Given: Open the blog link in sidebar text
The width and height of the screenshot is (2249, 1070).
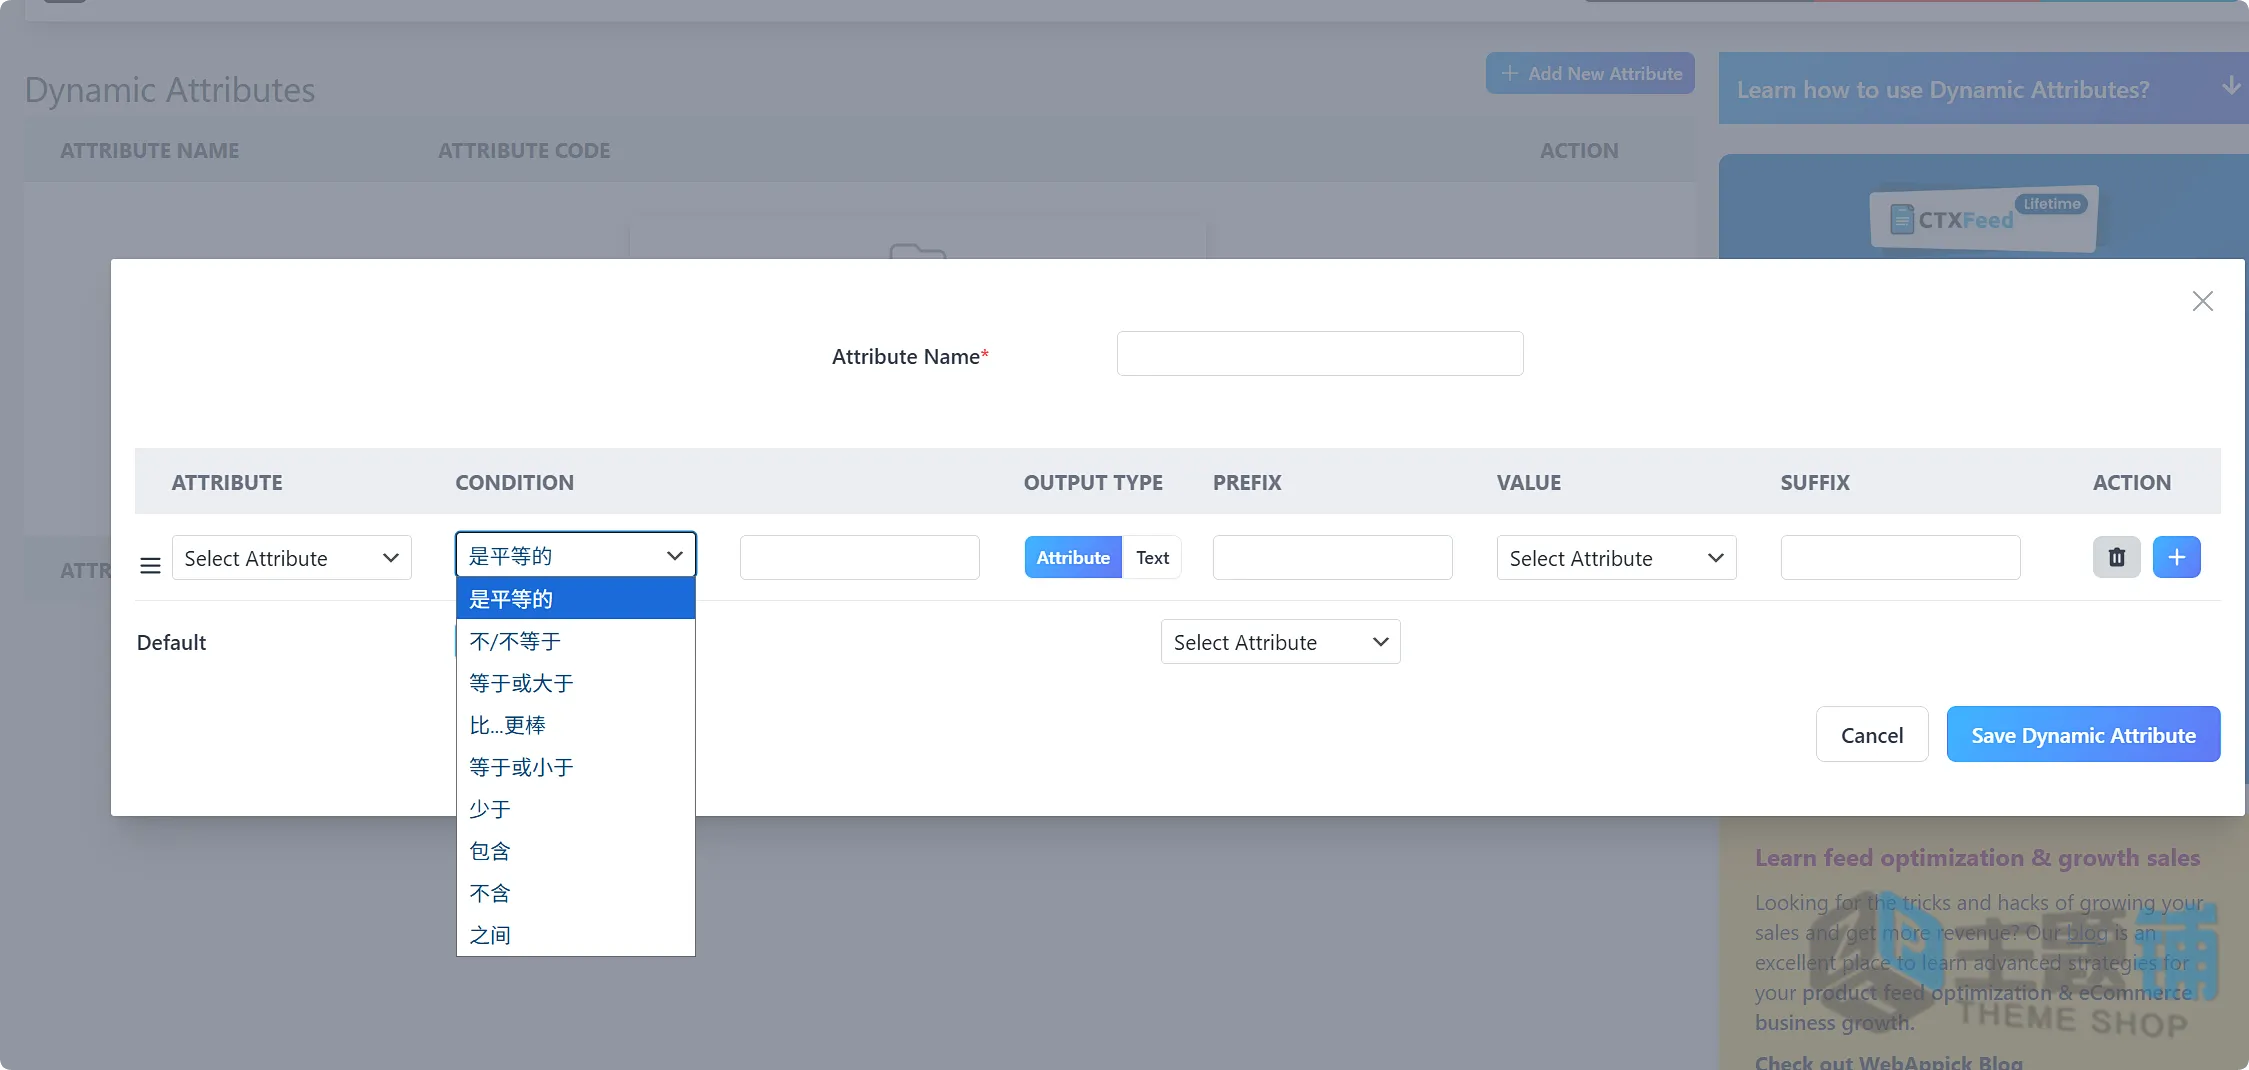Looking at the screenshot, I should [x=2087, y=932].
